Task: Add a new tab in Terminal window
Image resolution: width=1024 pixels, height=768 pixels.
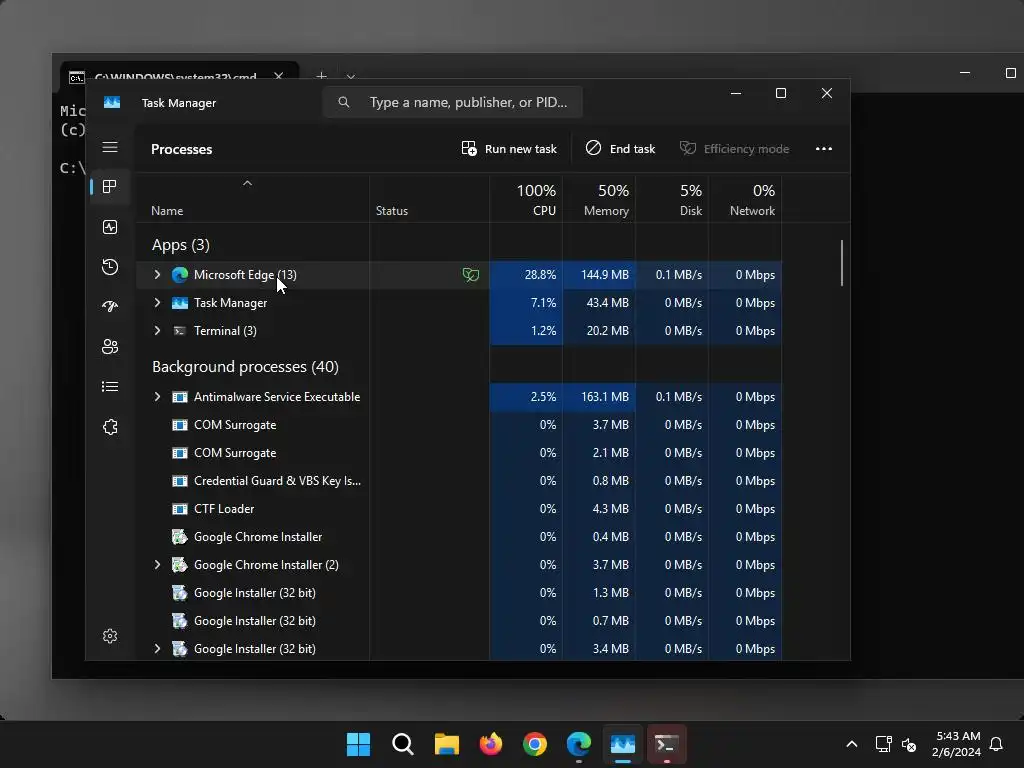Action: [x=321, y=76]
